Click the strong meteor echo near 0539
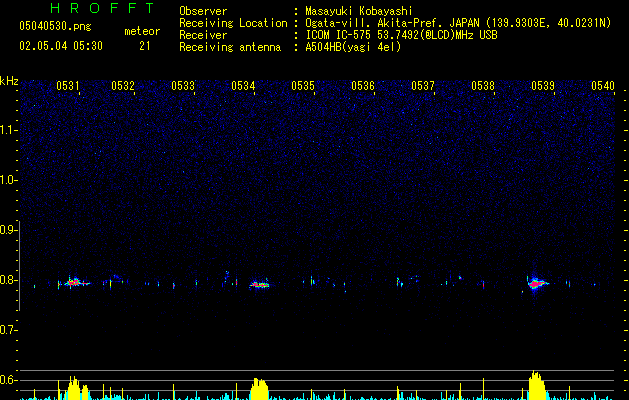The image size is (629, 400). tap(536, 283)
